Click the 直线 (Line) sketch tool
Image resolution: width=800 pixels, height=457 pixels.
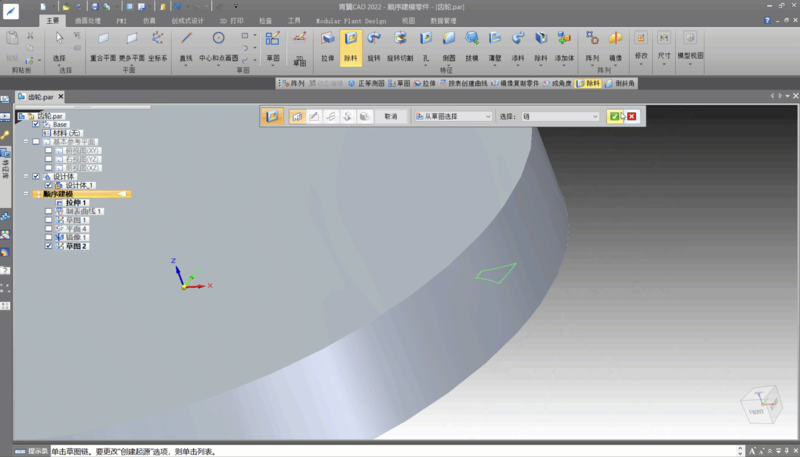pos(186,44)
